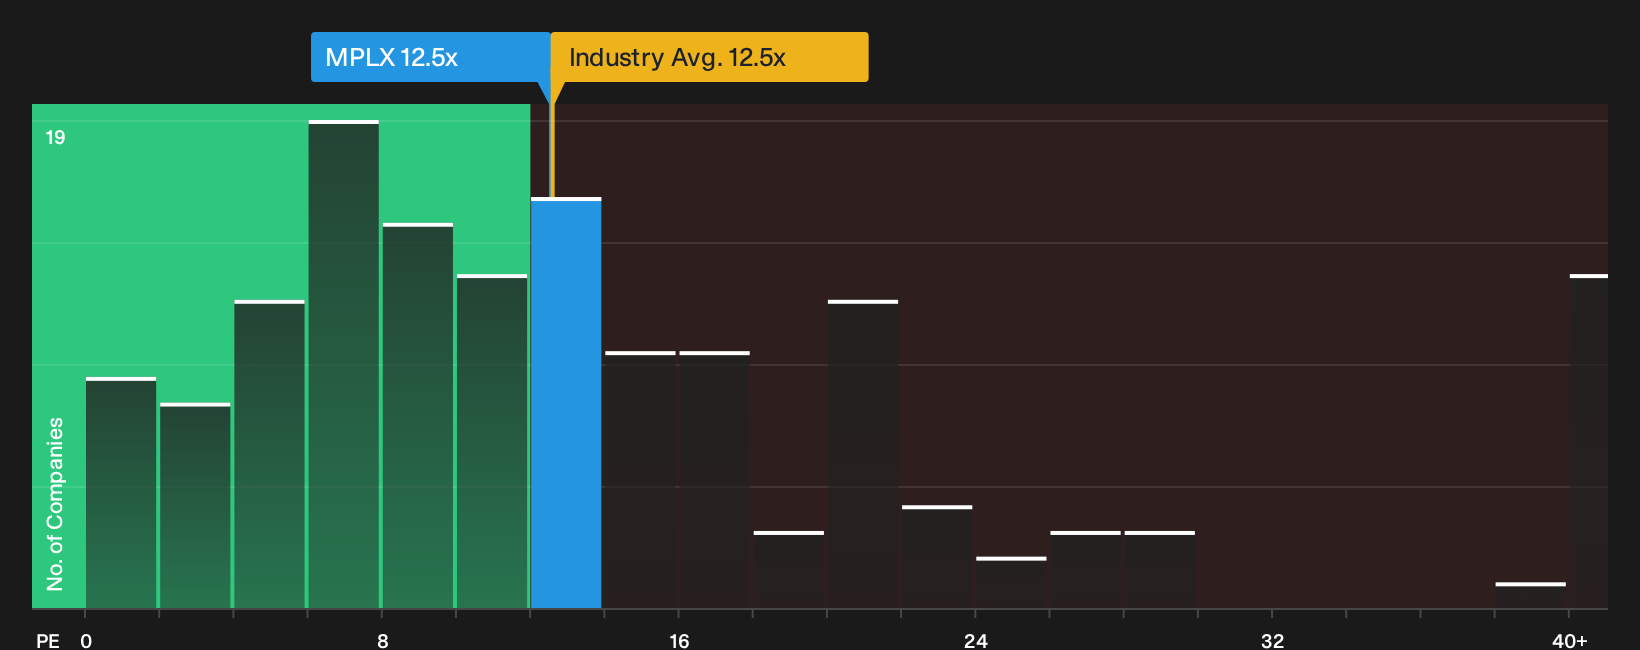This screenshot has height=650, width=1640.
Task: Click the '24' x-axis tick label
Action: click(x=976, y=640)
